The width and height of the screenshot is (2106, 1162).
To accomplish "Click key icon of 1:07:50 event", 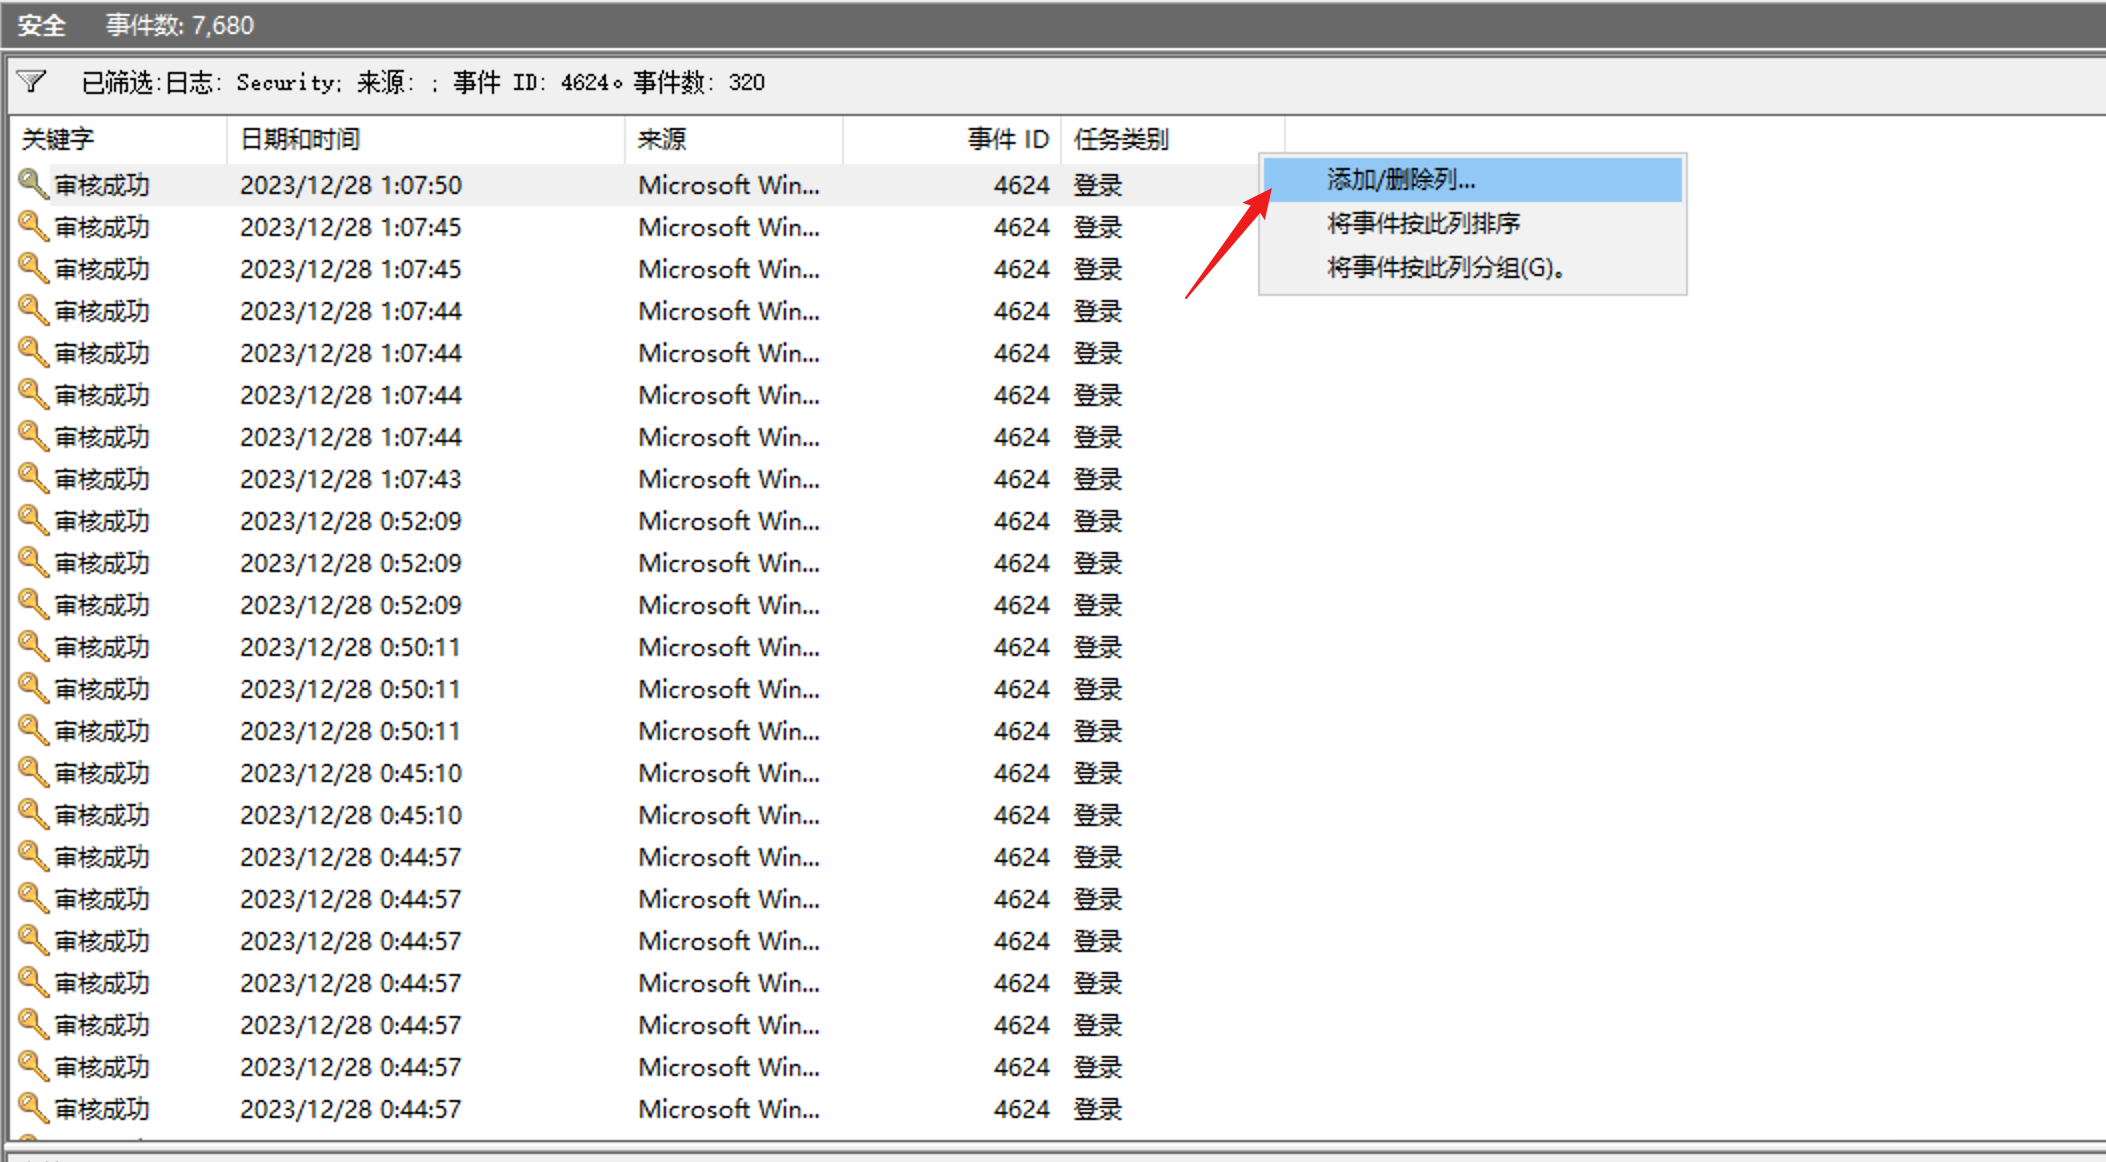I will pos(33,184).
